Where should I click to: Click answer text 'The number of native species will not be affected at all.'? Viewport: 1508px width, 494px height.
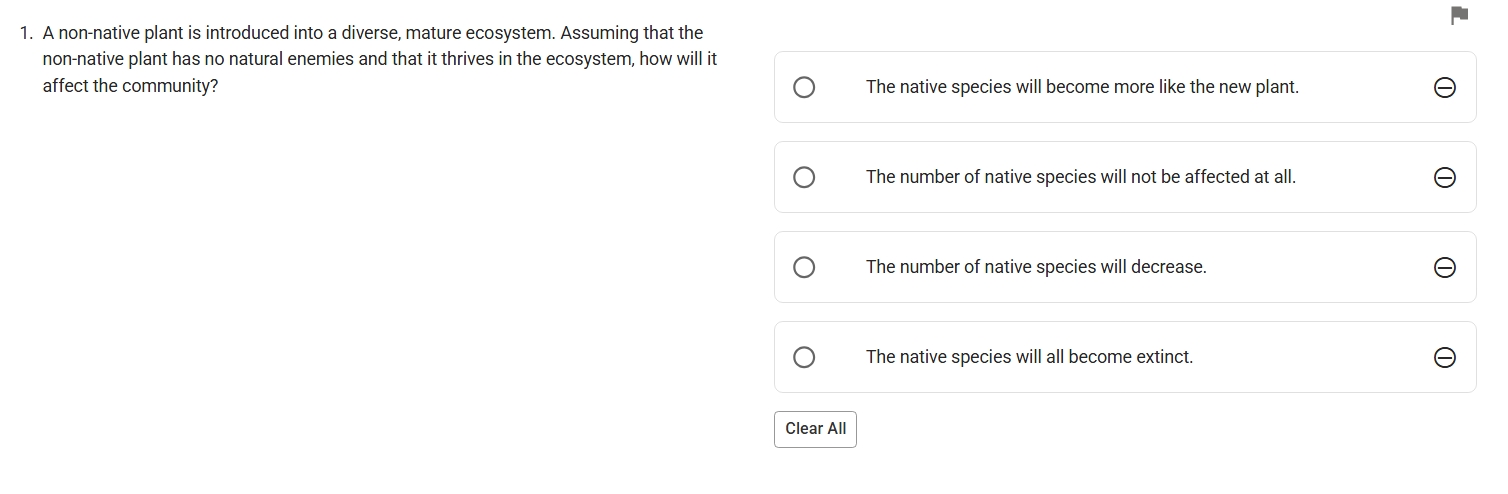pyautogui.click(x=1080, y=177)
